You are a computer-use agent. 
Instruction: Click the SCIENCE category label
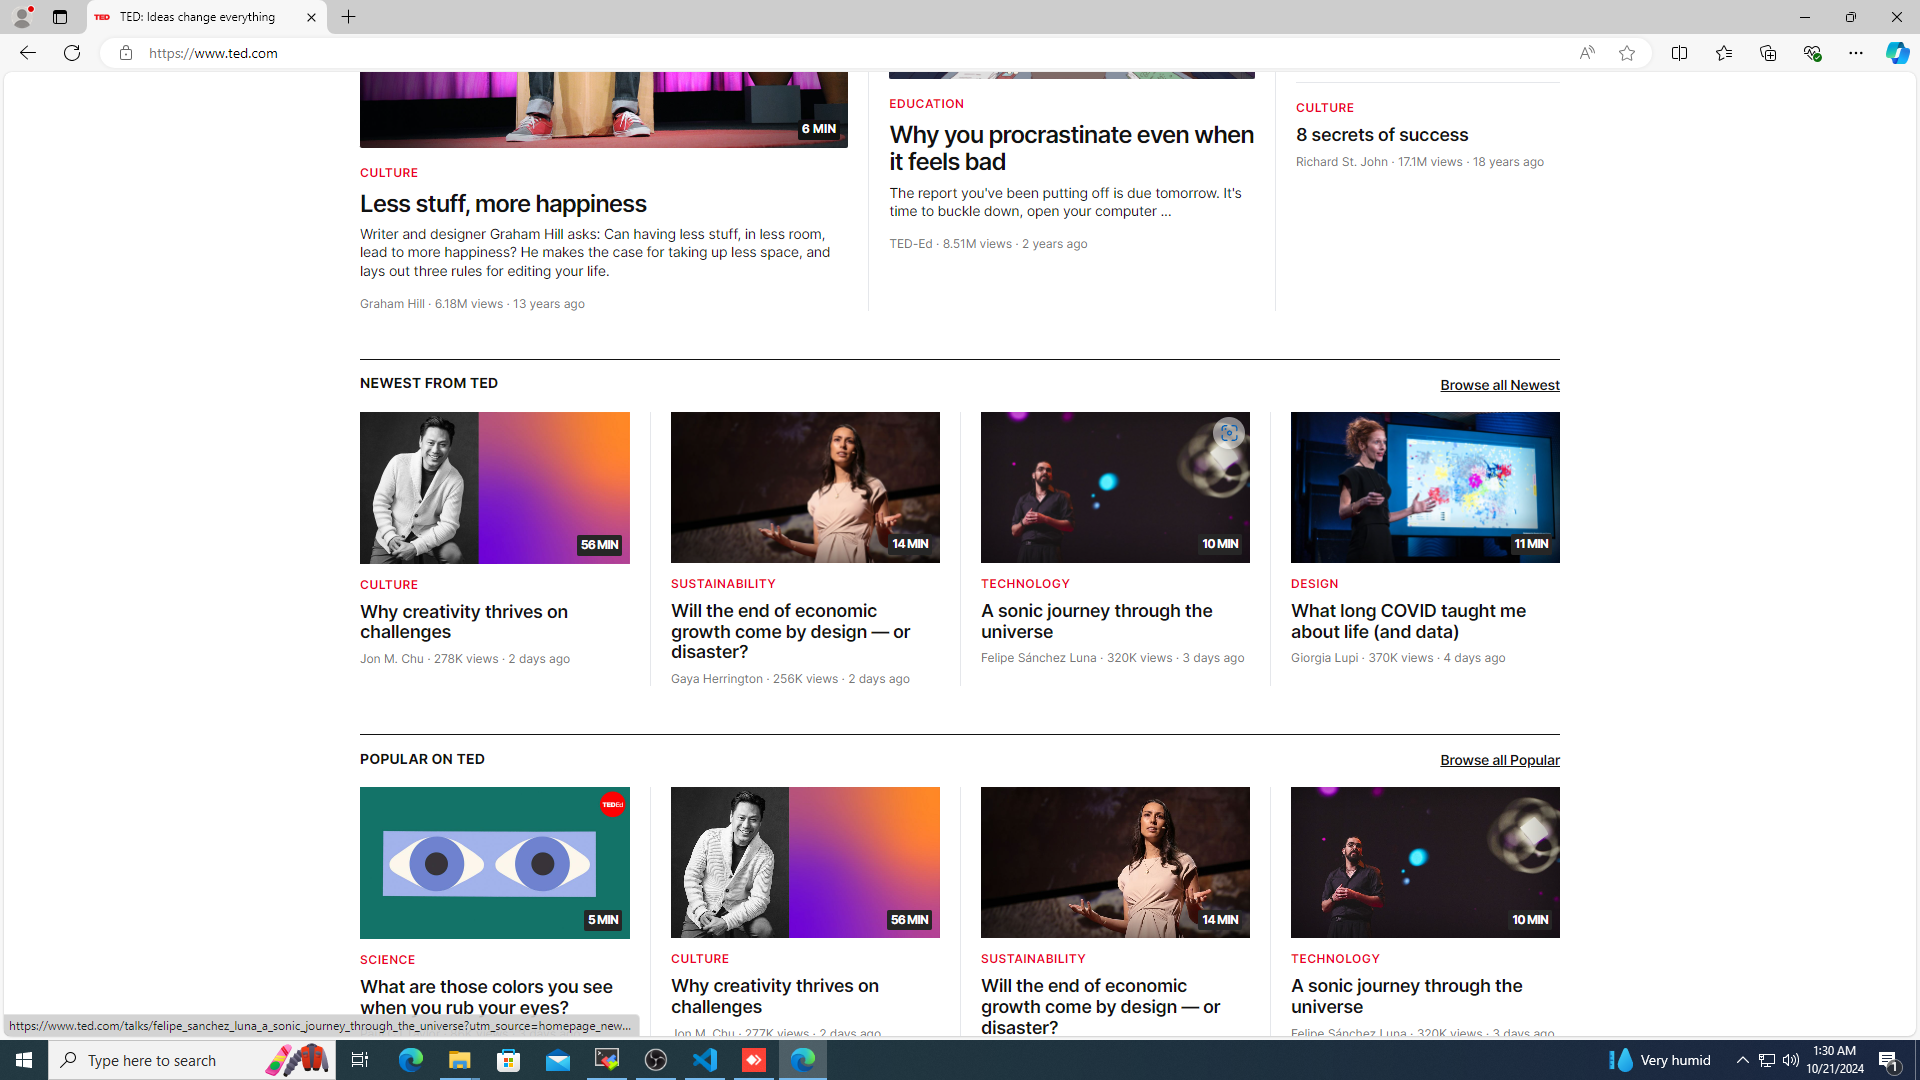click(x=387, y=960)
